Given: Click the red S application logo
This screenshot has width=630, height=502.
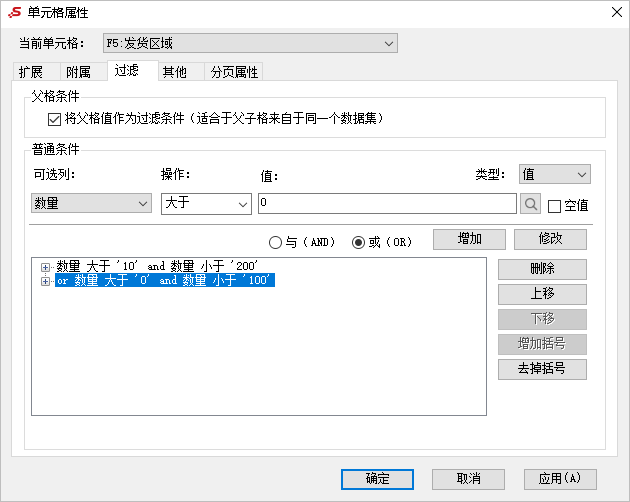Looking at the screenshot, I should pyautogui.click(x=15, y=12).
